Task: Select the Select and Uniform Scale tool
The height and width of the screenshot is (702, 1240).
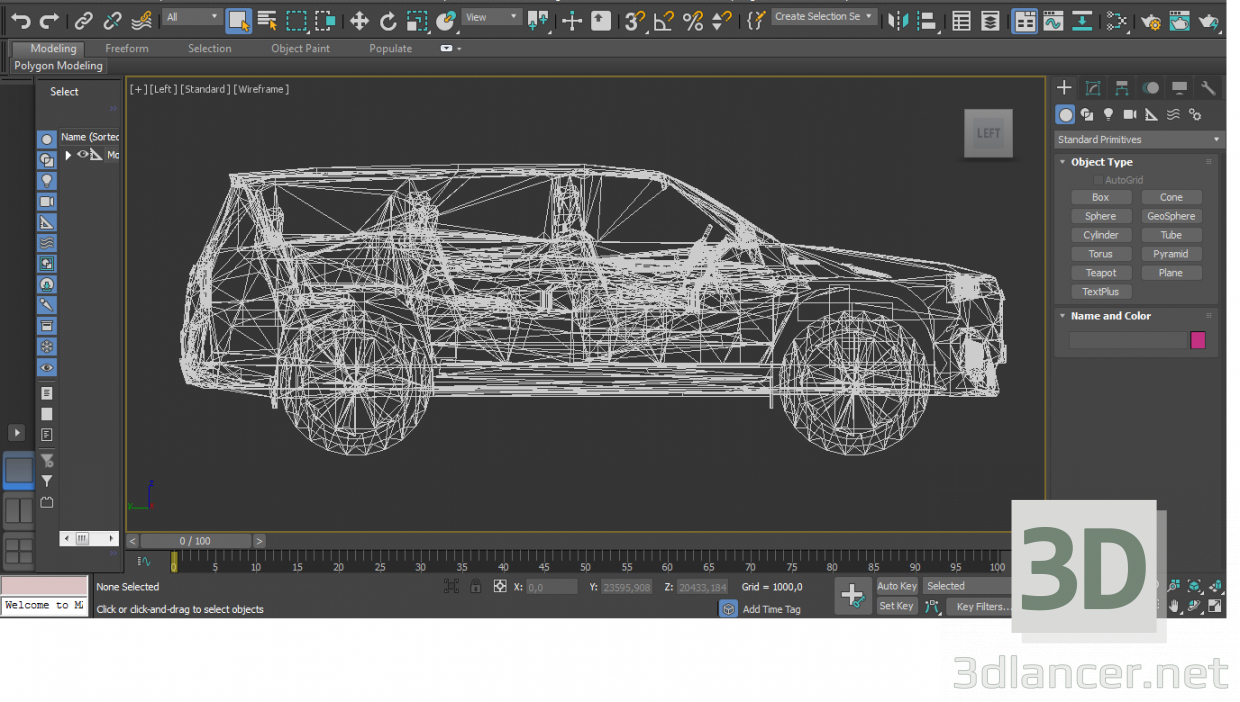Action: pos(417,20)
